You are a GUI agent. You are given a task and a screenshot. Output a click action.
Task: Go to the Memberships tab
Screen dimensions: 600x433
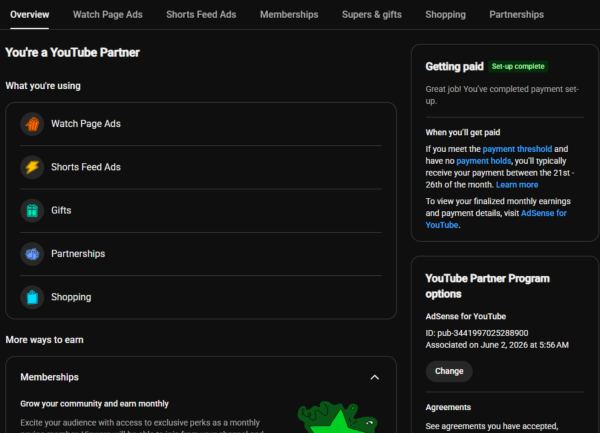click(x=289, y=15)
